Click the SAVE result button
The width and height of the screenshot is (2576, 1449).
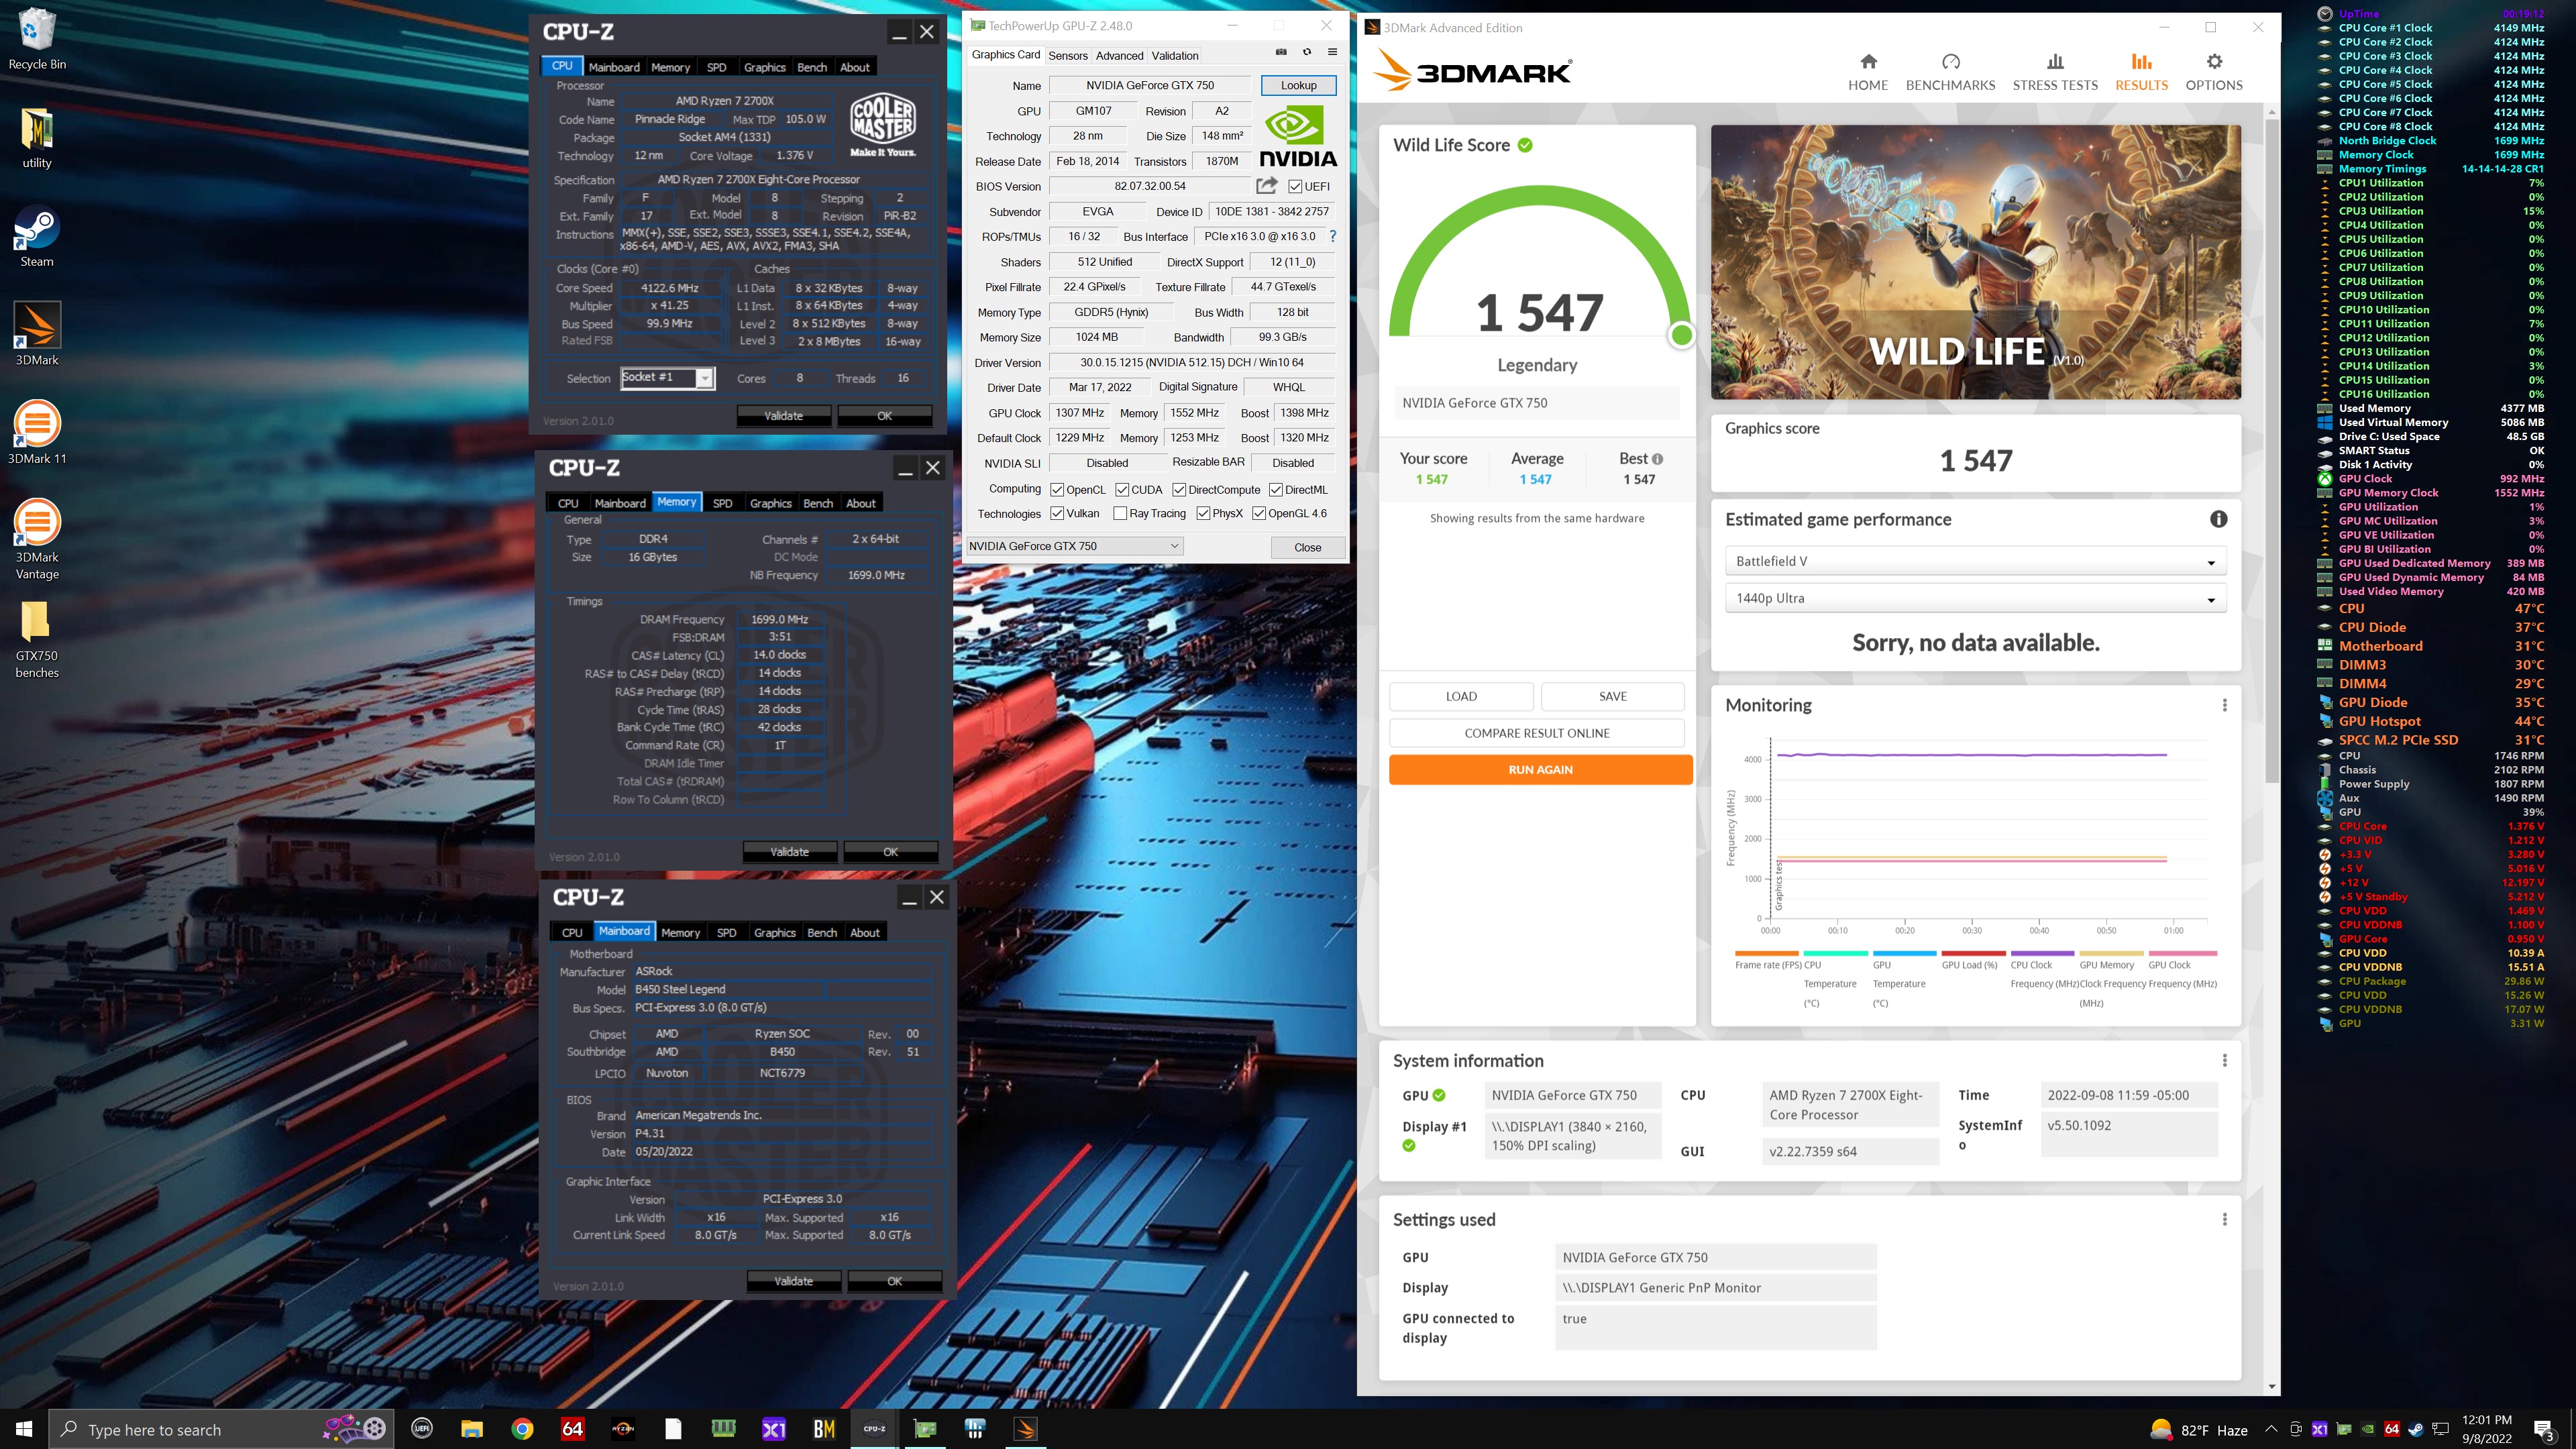[x=1612, y=696]
